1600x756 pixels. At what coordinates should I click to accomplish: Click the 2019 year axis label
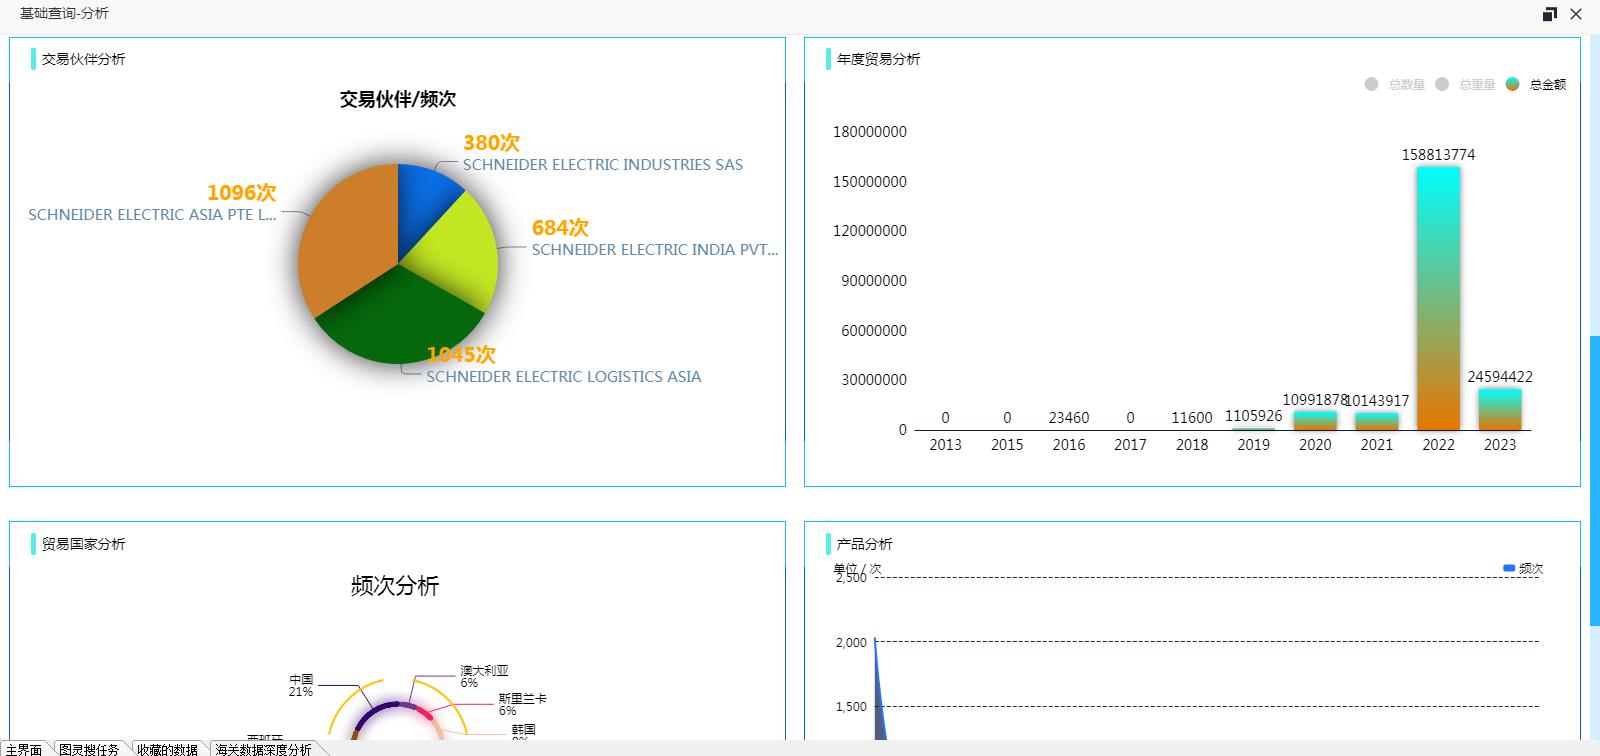[x=1253, y=445]
